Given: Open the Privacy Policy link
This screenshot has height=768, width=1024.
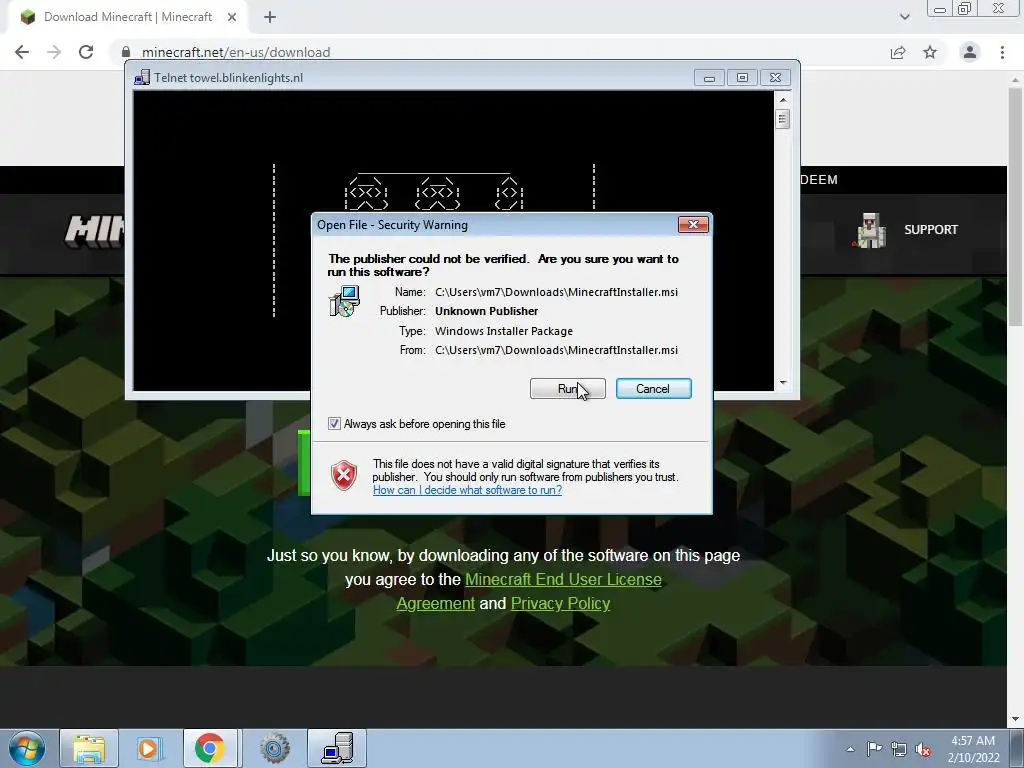Looking at the screenshot, I should pos(560,603).
